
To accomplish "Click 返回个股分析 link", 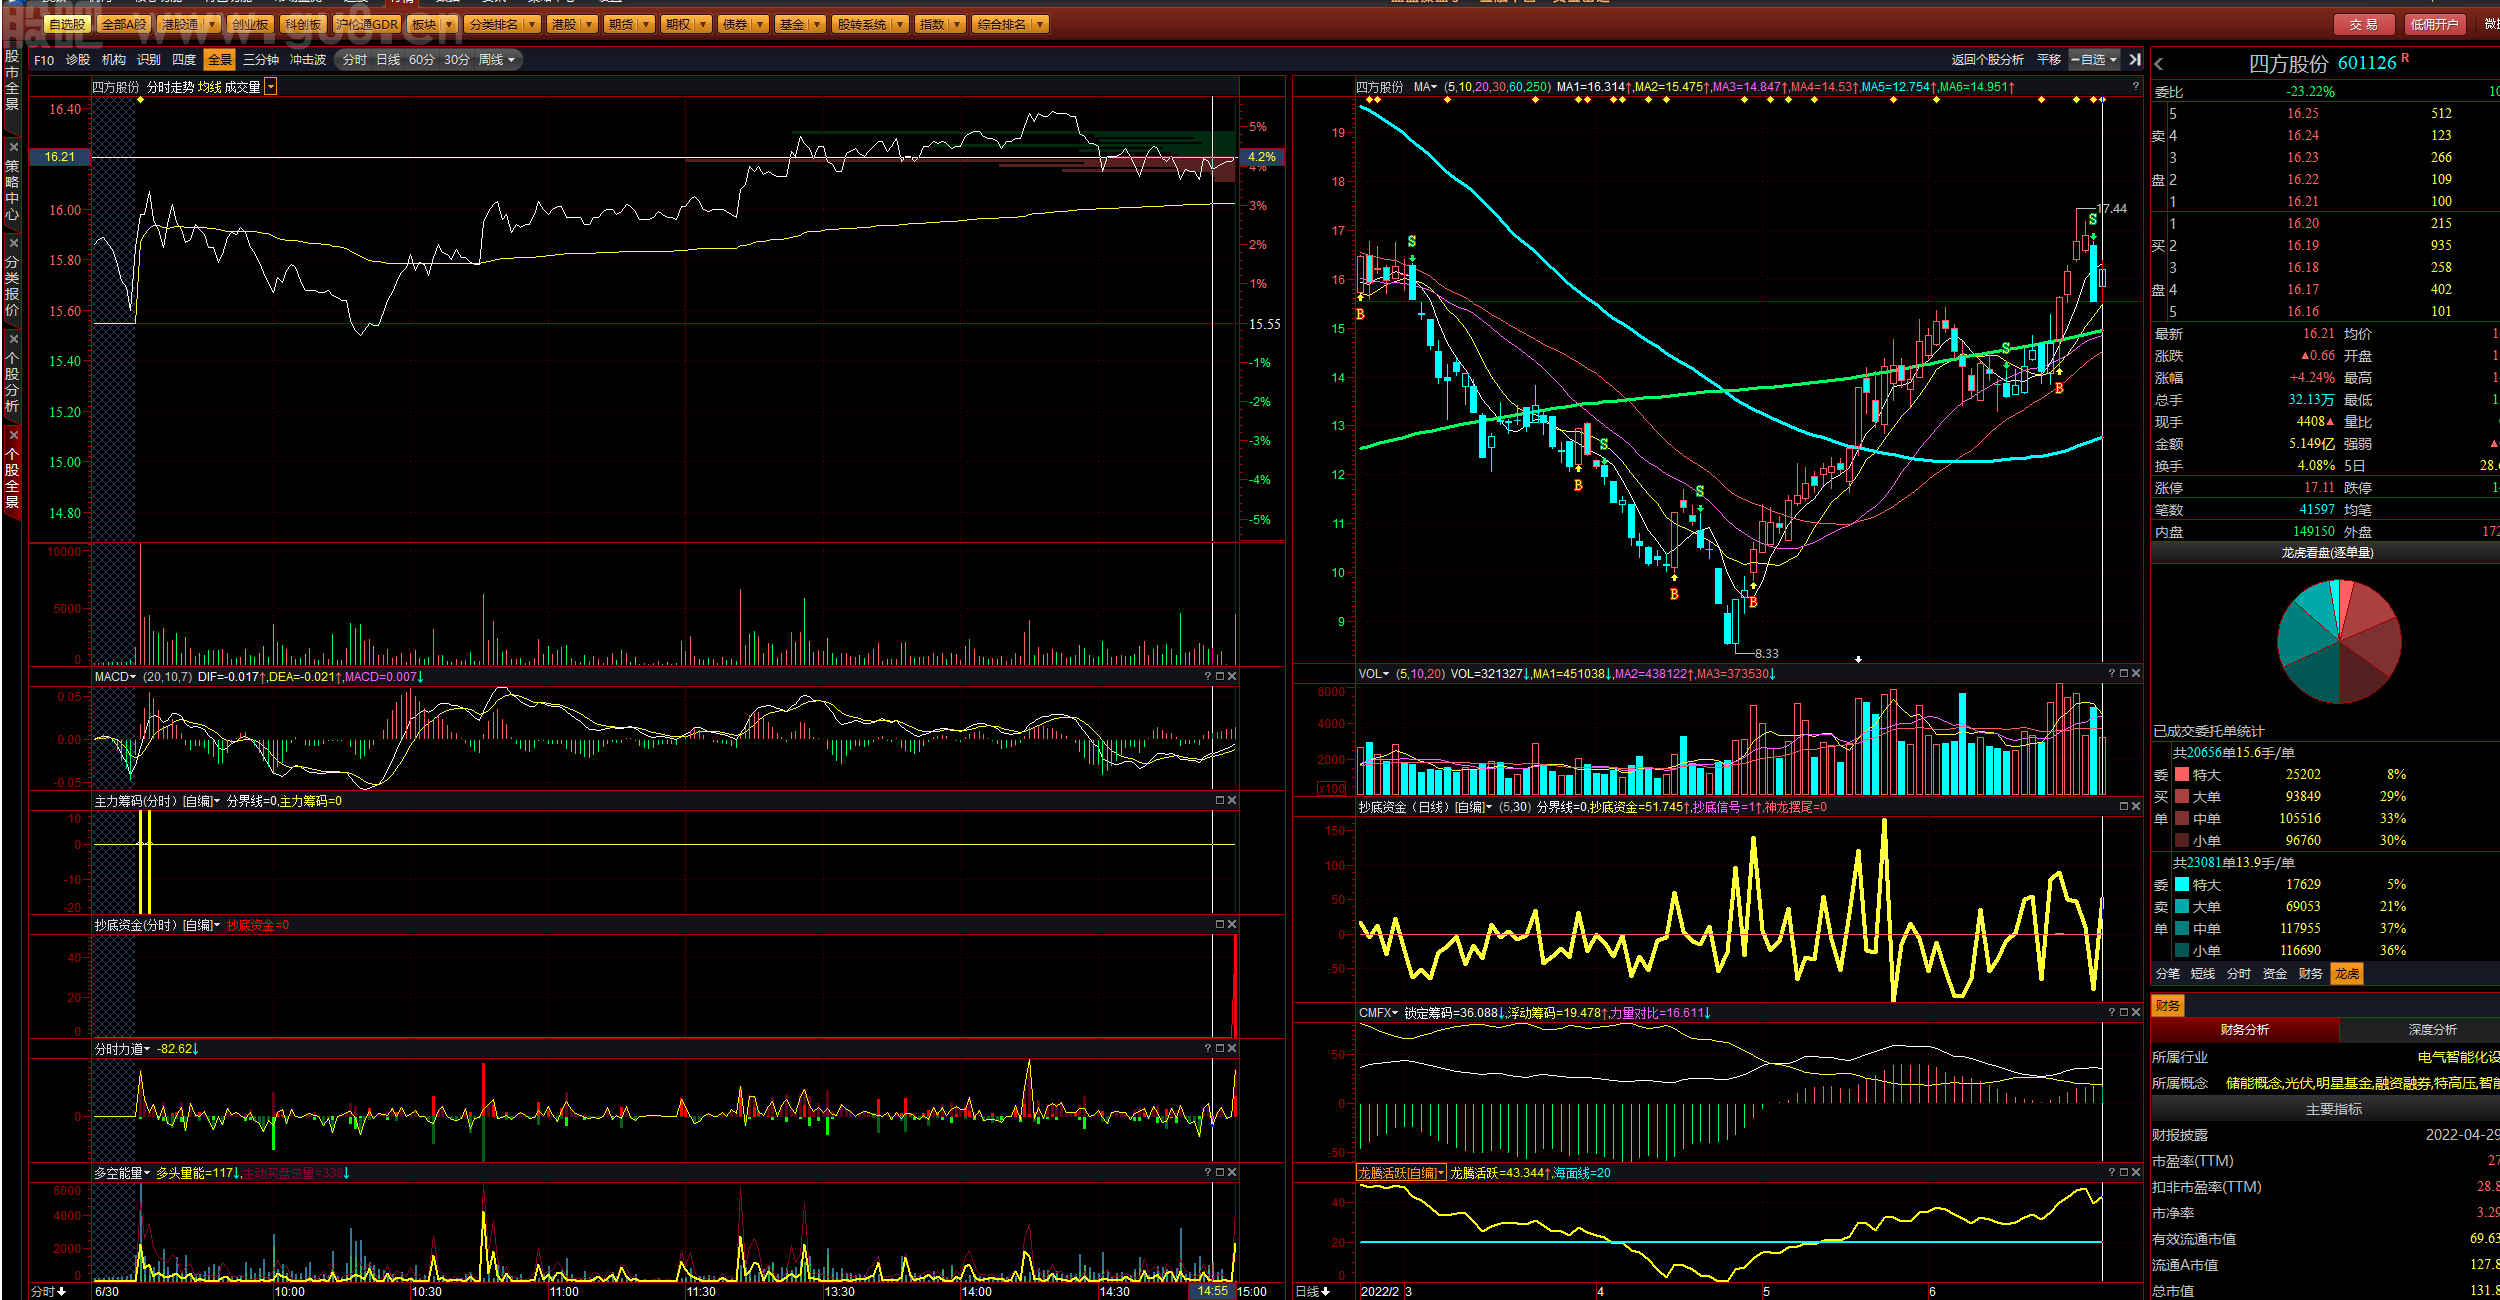I will pos(1987,60).
